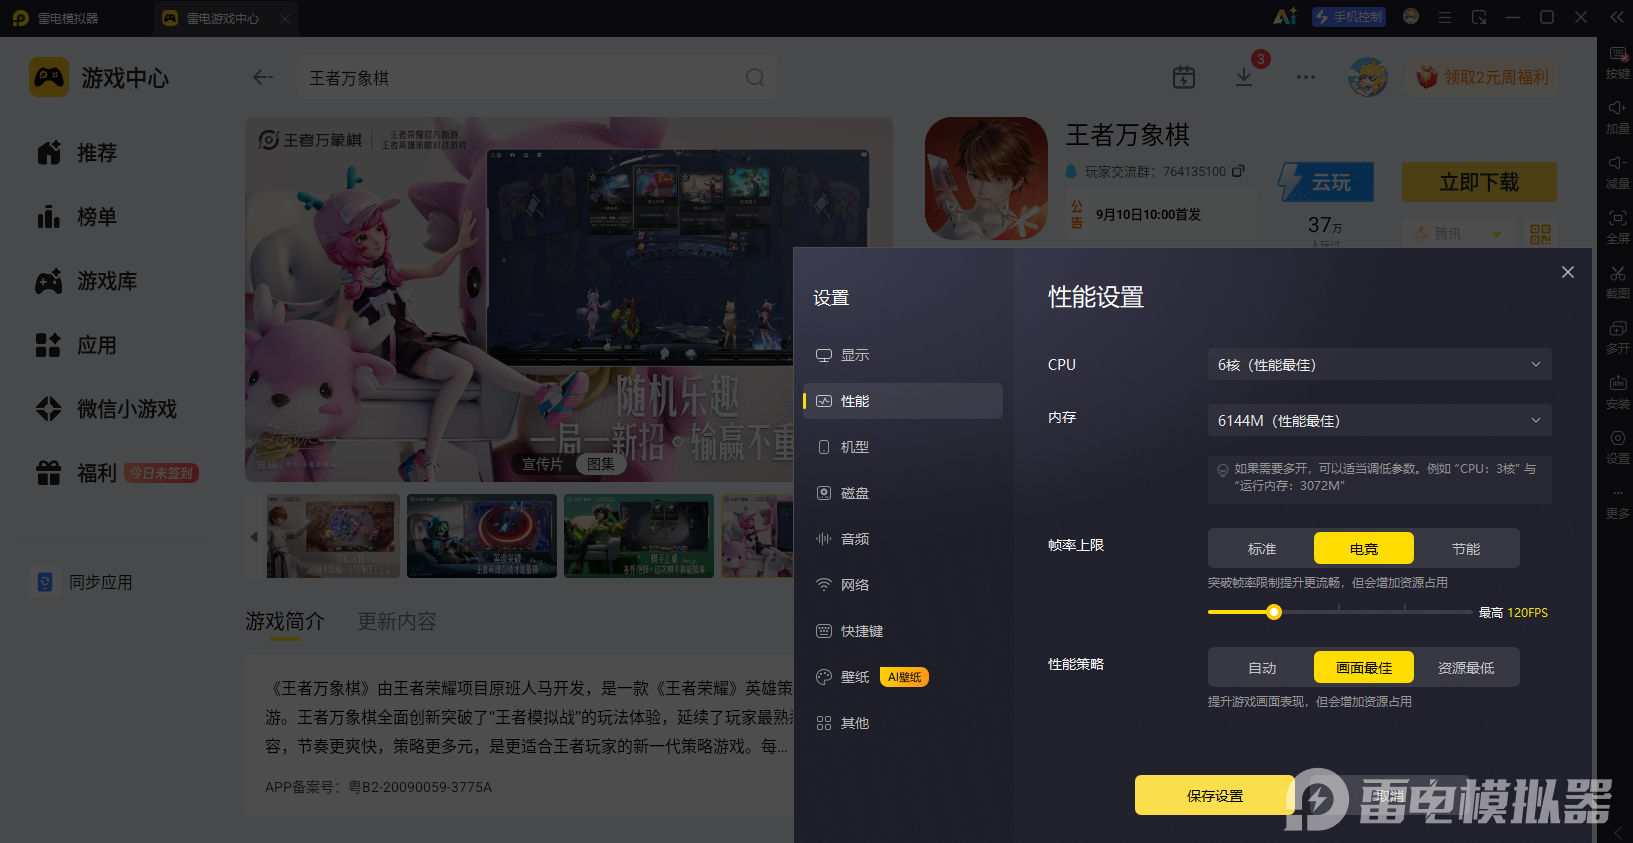
Task: Open the calendar reservation icon
Action: [1184, 77]
